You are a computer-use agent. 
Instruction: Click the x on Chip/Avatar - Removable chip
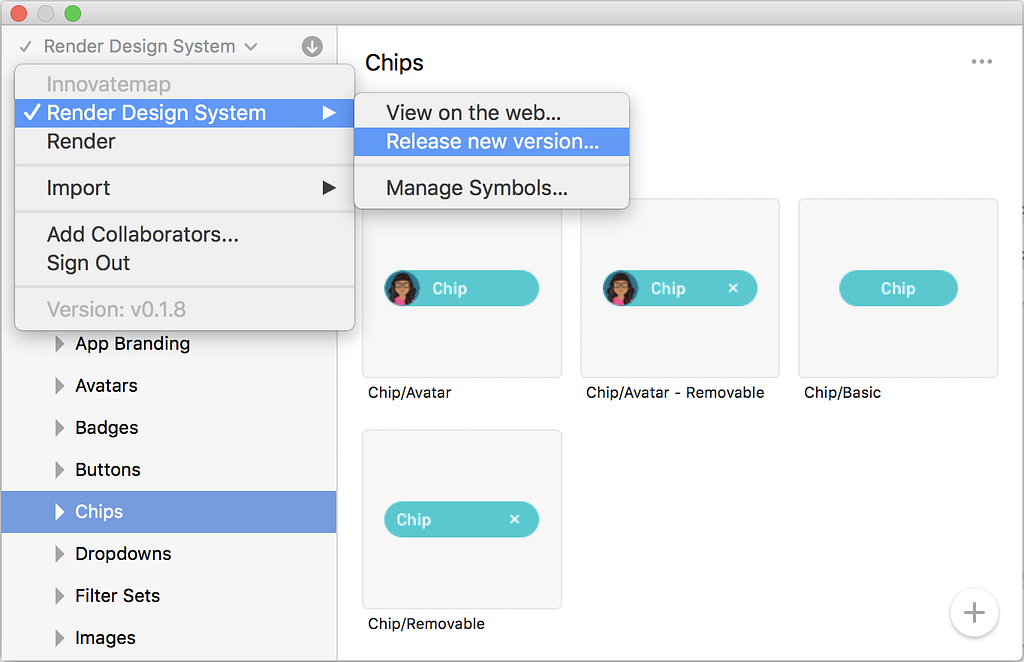coord(733,288)
